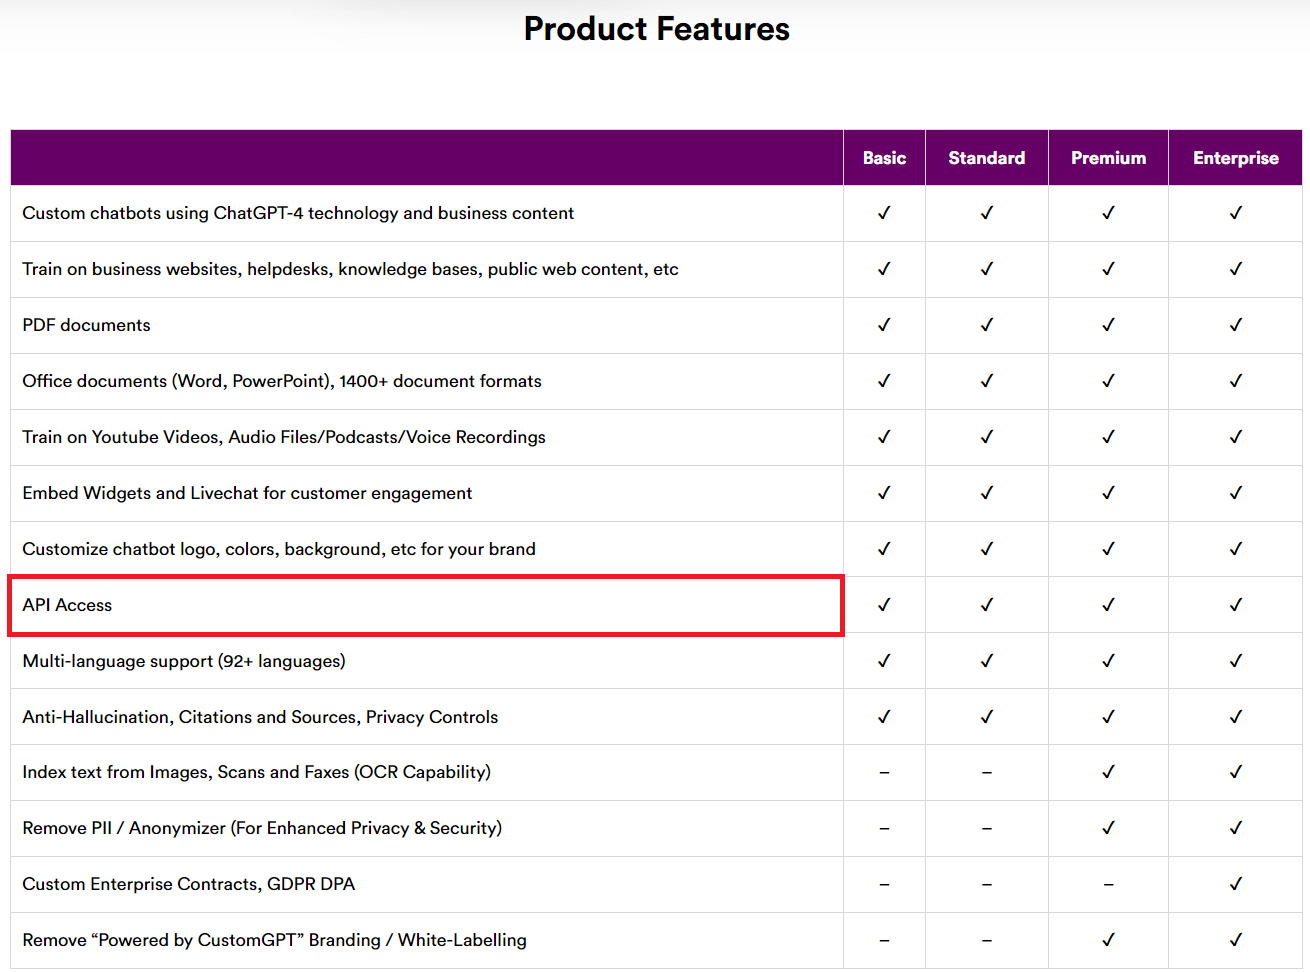Select the Basic column header

coord(884,157)
